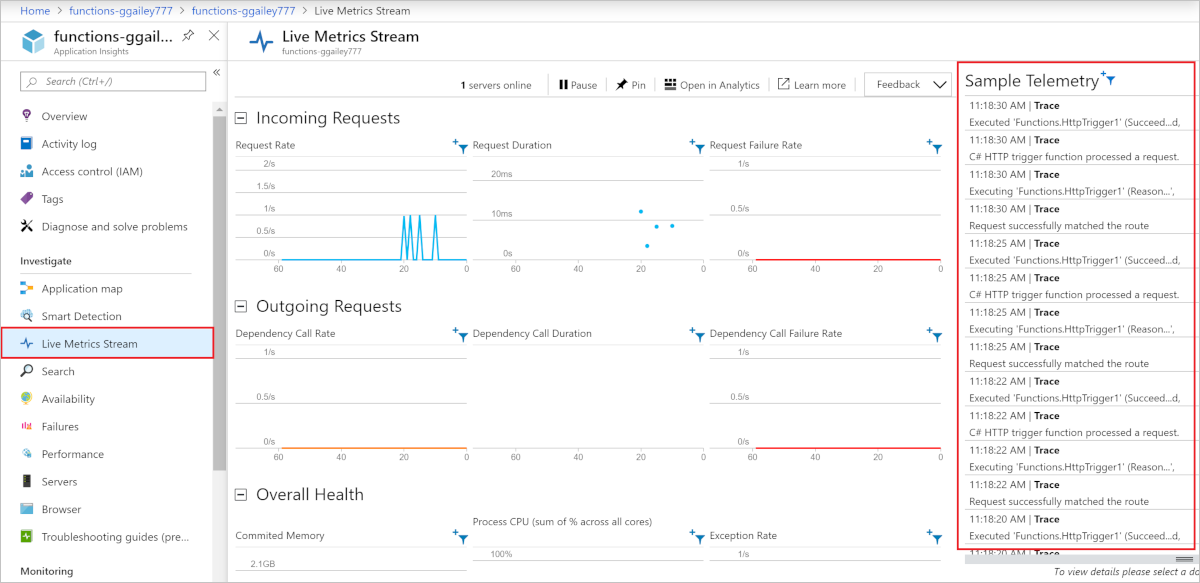Collapse the Outgoing Requests section
The height and width of the screenshot is (583, 1200).
[x=239, y=306]
